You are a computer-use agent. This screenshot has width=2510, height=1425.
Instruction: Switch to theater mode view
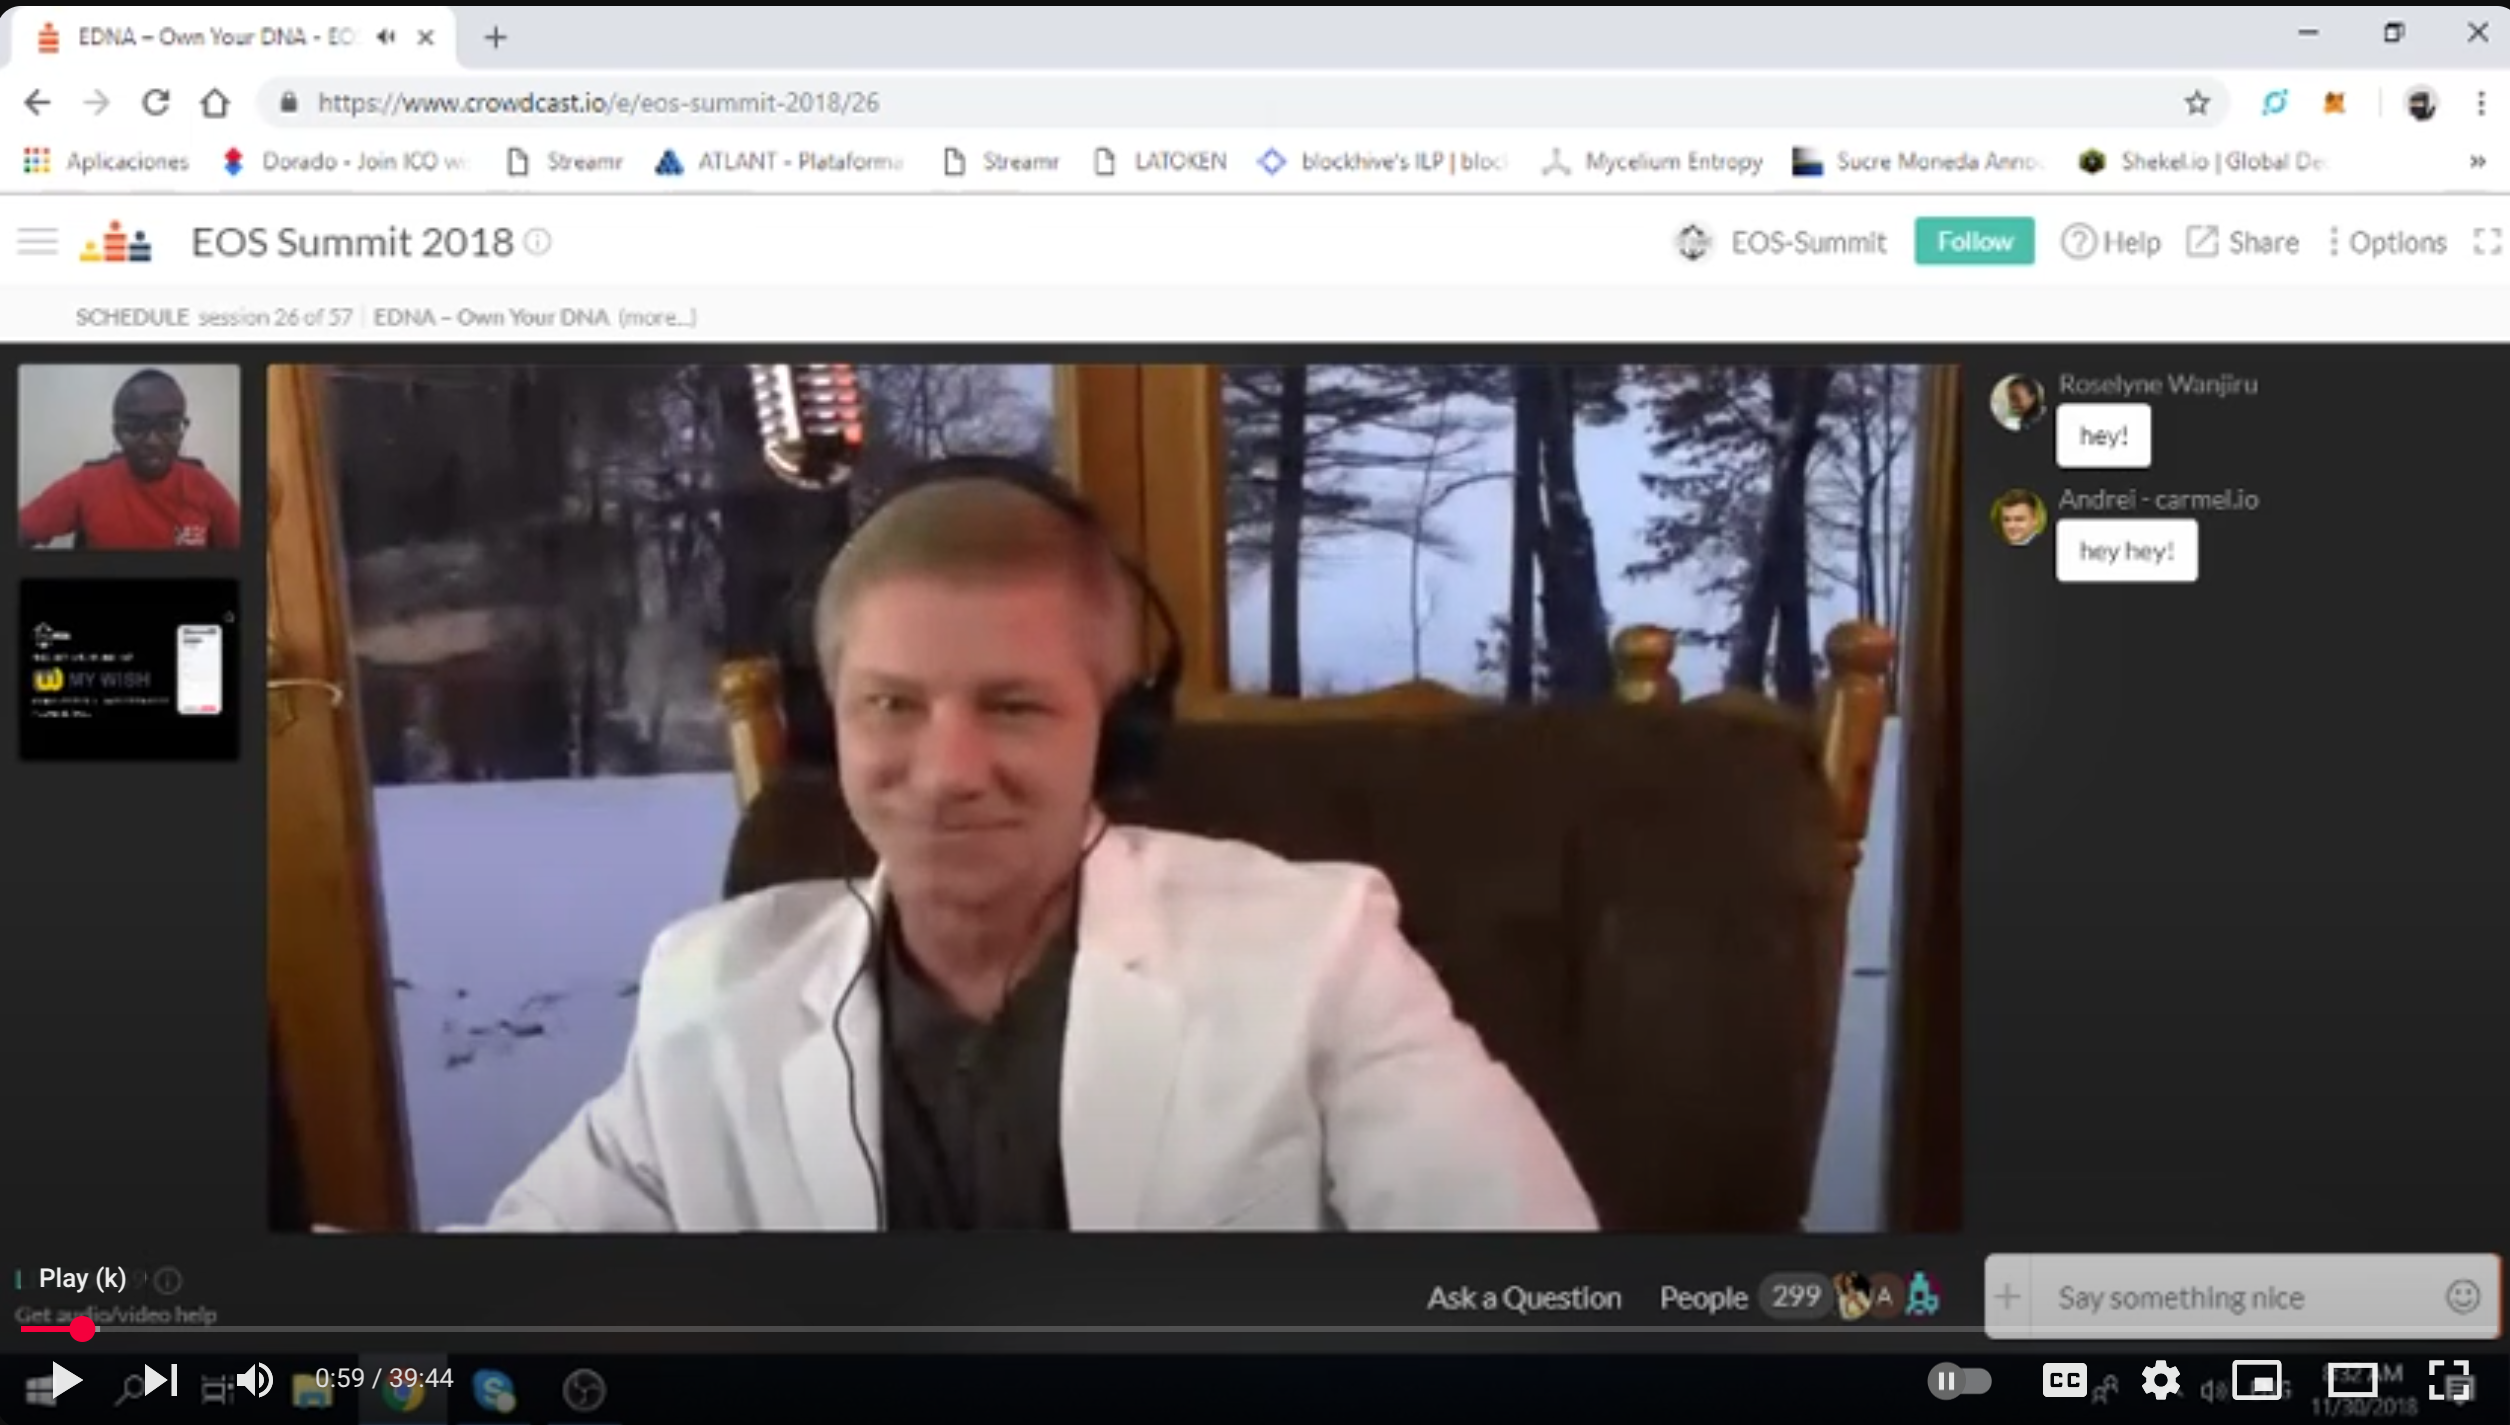point(2352,1381)
